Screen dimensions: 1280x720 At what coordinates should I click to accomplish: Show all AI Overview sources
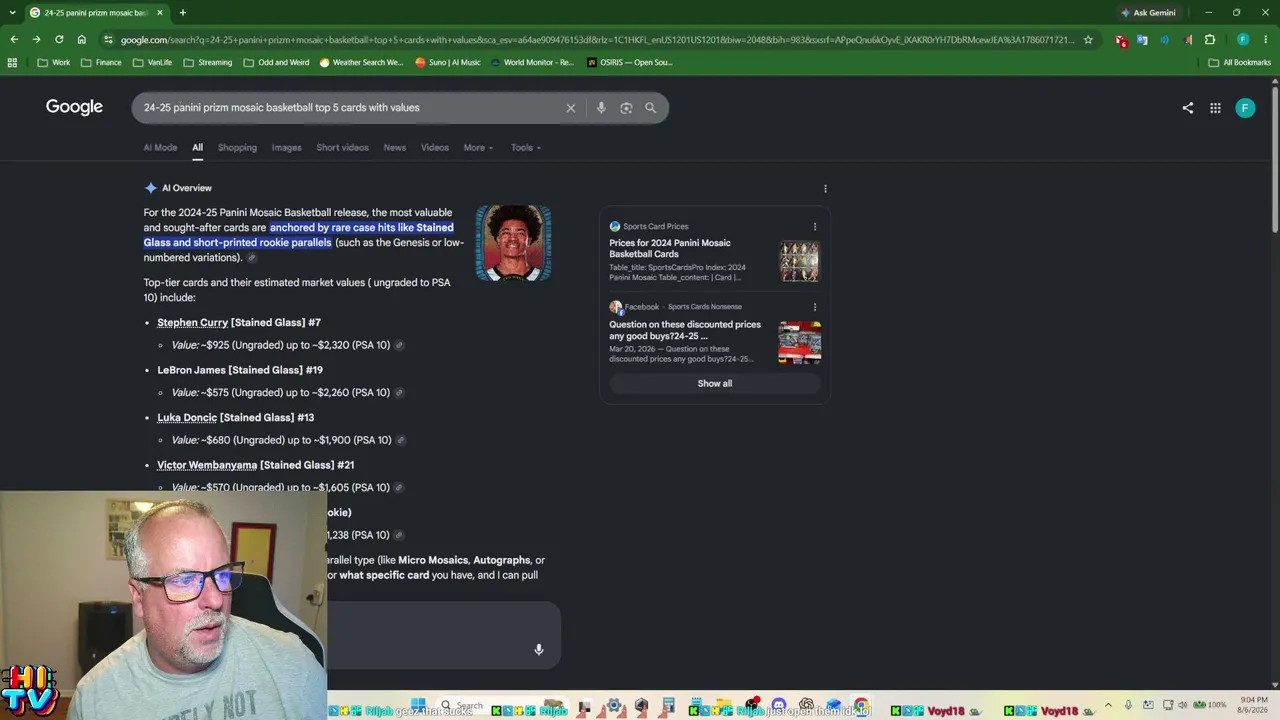(x=715, y=384)
